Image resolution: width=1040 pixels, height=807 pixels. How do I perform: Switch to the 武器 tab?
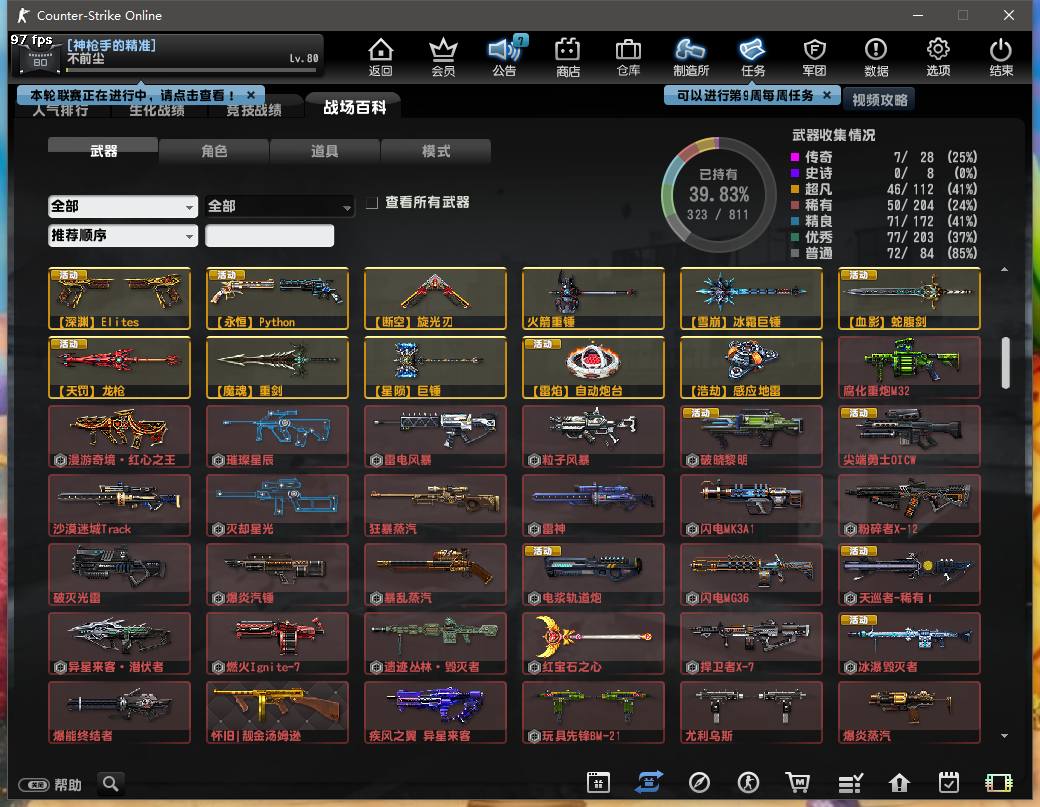(x=103, y=150)
